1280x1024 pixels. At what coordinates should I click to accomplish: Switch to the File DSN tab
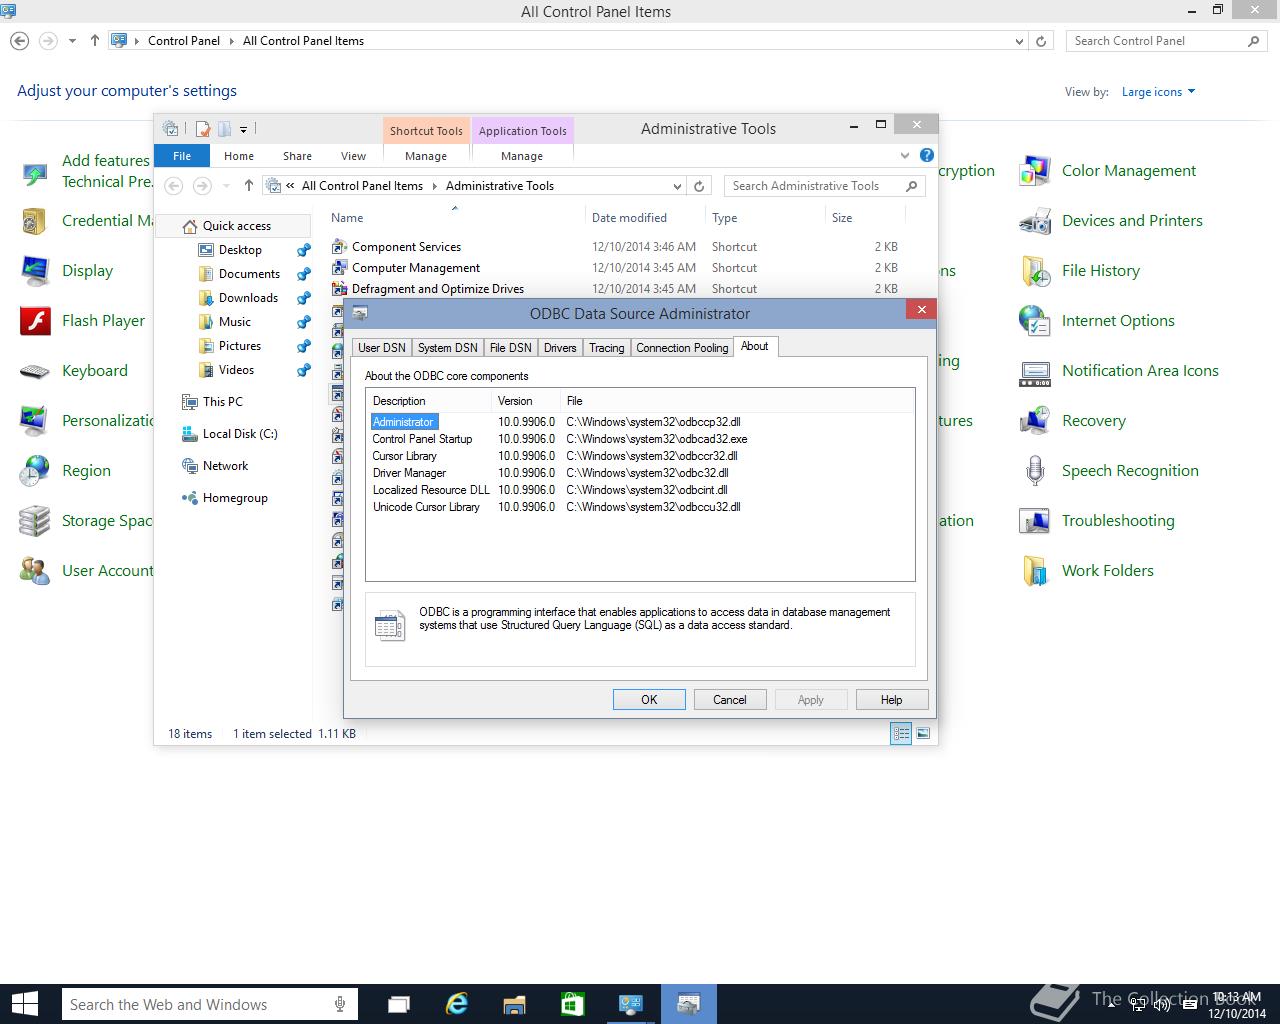click(x=510, y=348)
